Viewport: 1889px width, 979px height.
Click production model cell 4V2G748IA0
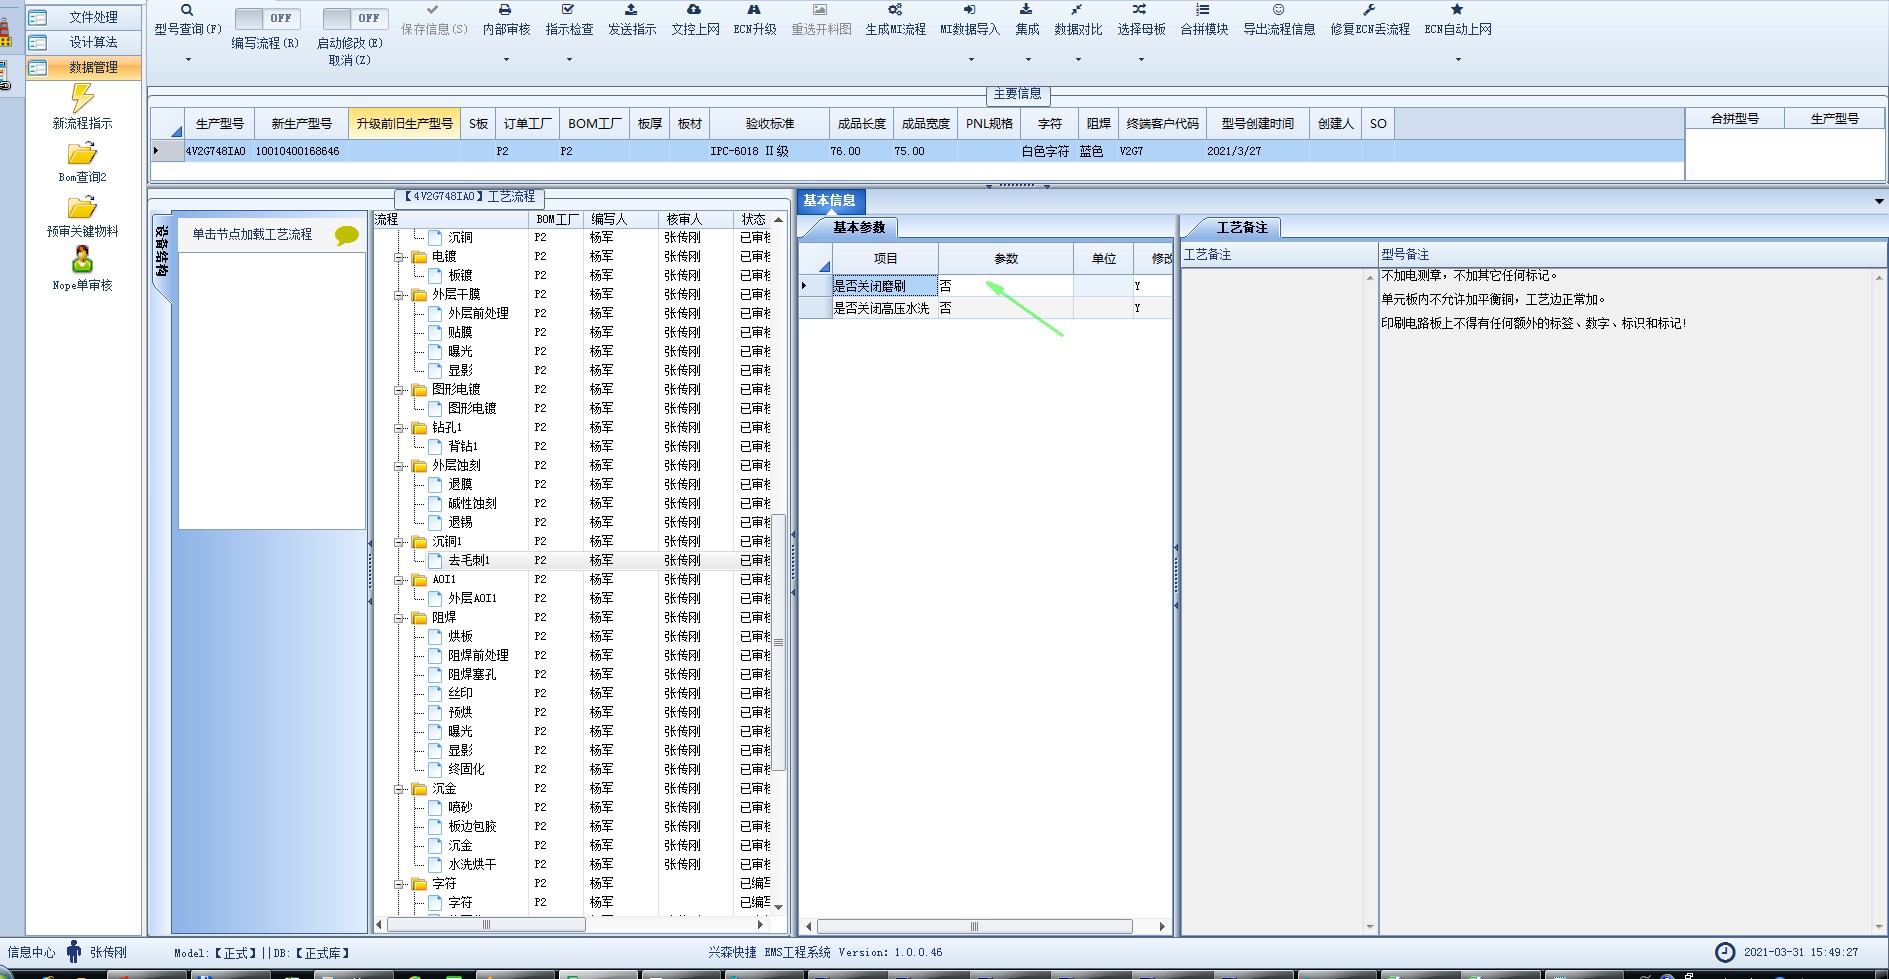215,151
